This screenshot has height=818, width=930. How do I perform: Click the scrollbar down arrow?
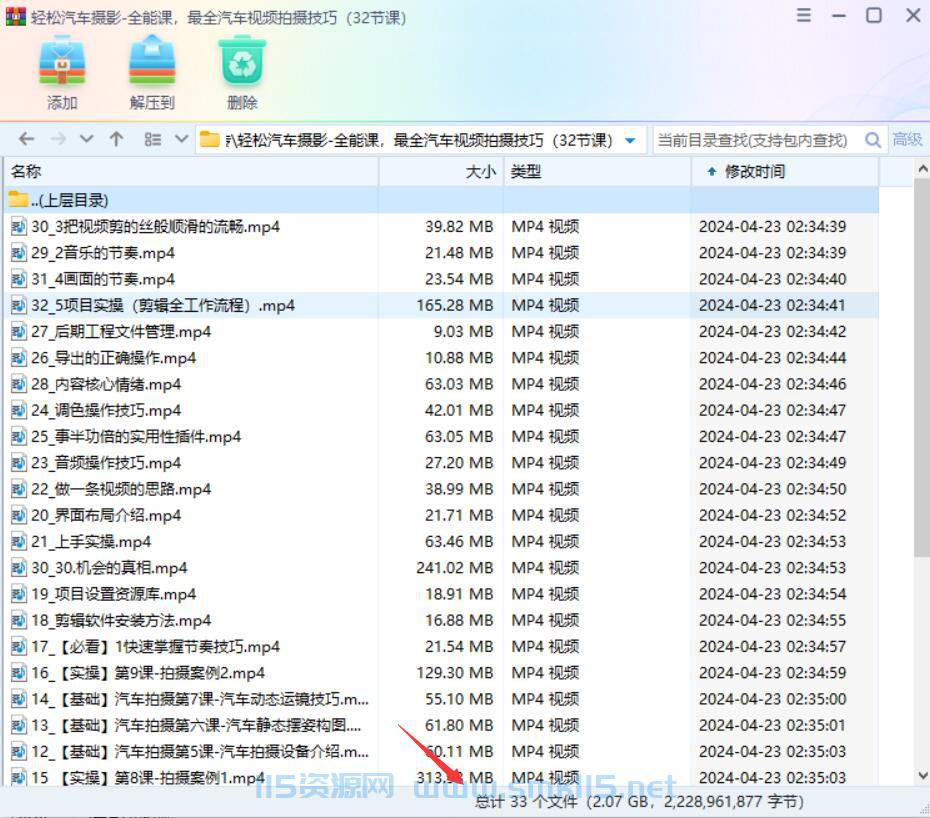pos(922,775)
